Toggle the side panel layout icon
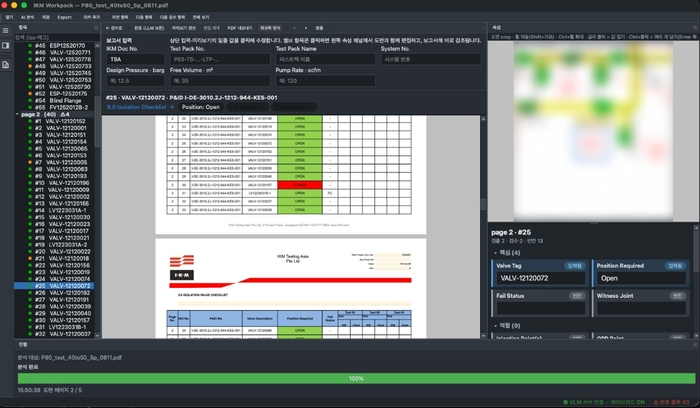The width and height of the screenshot is (700, 408). (x=5, y=46)
